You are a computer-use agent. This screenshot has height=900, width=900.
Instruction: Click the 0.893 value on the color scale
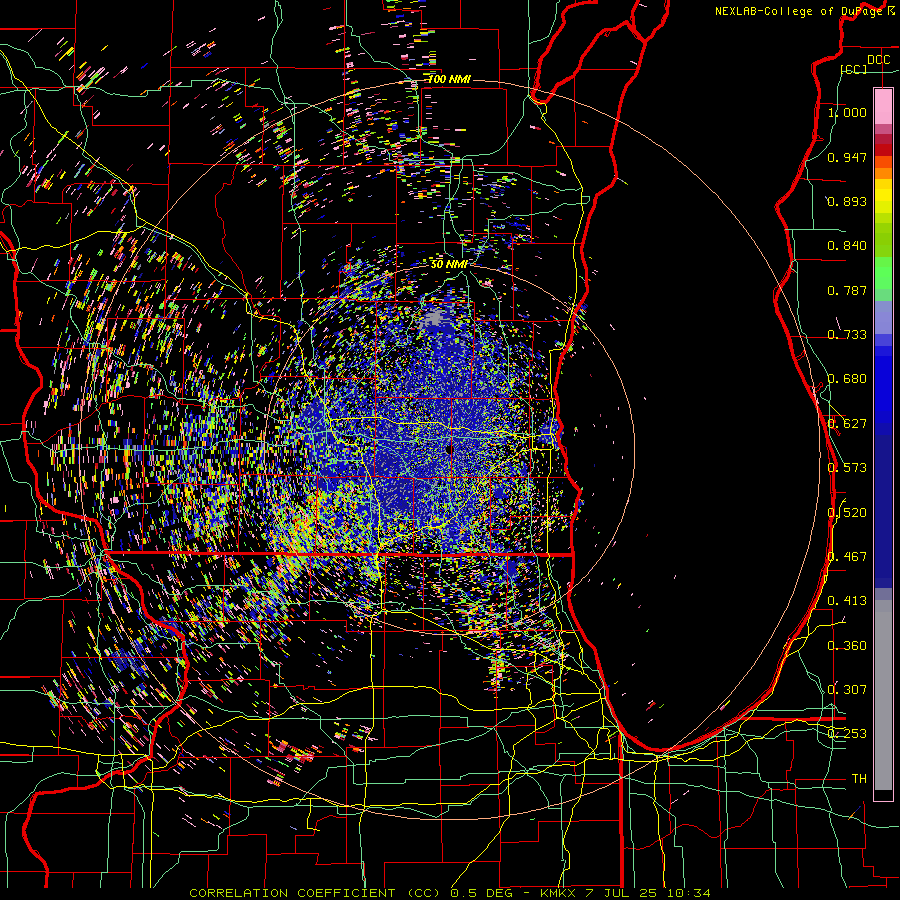847,201
